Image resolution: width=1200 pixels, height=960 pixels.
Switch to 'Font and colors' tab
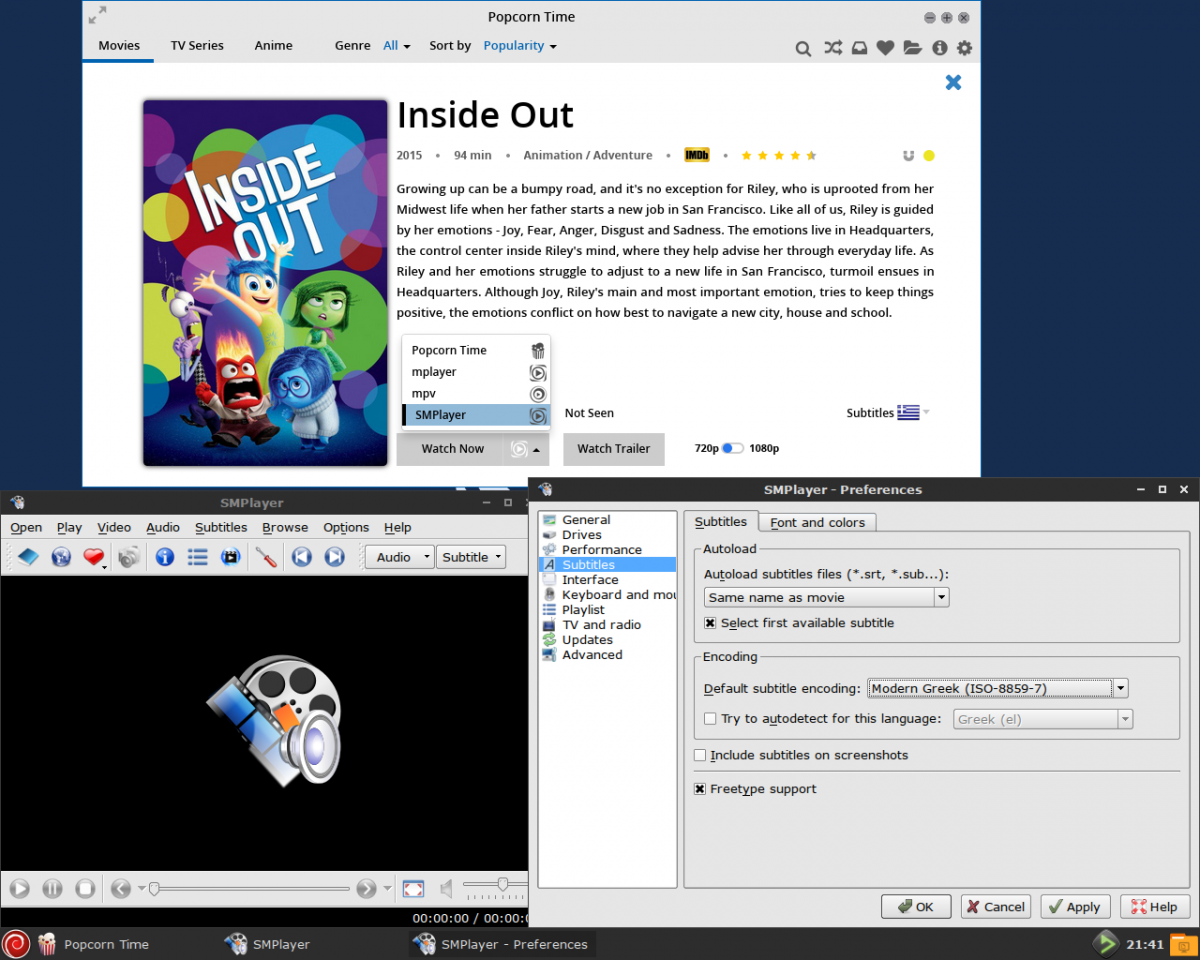817,522
